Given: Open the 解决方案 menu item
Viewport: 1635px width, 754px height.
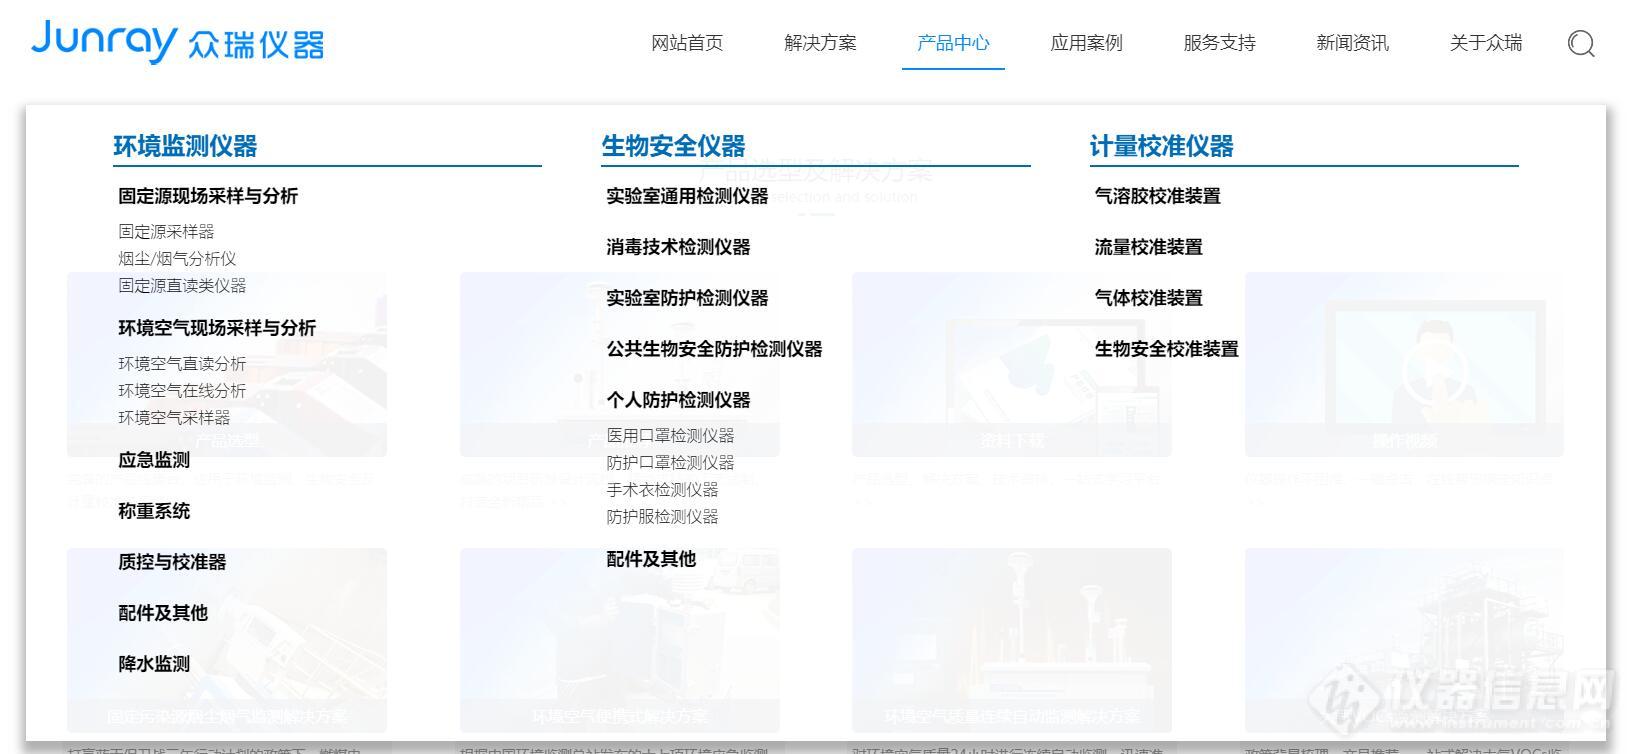Looking at the screenshot, I should (x=820, y=43).
